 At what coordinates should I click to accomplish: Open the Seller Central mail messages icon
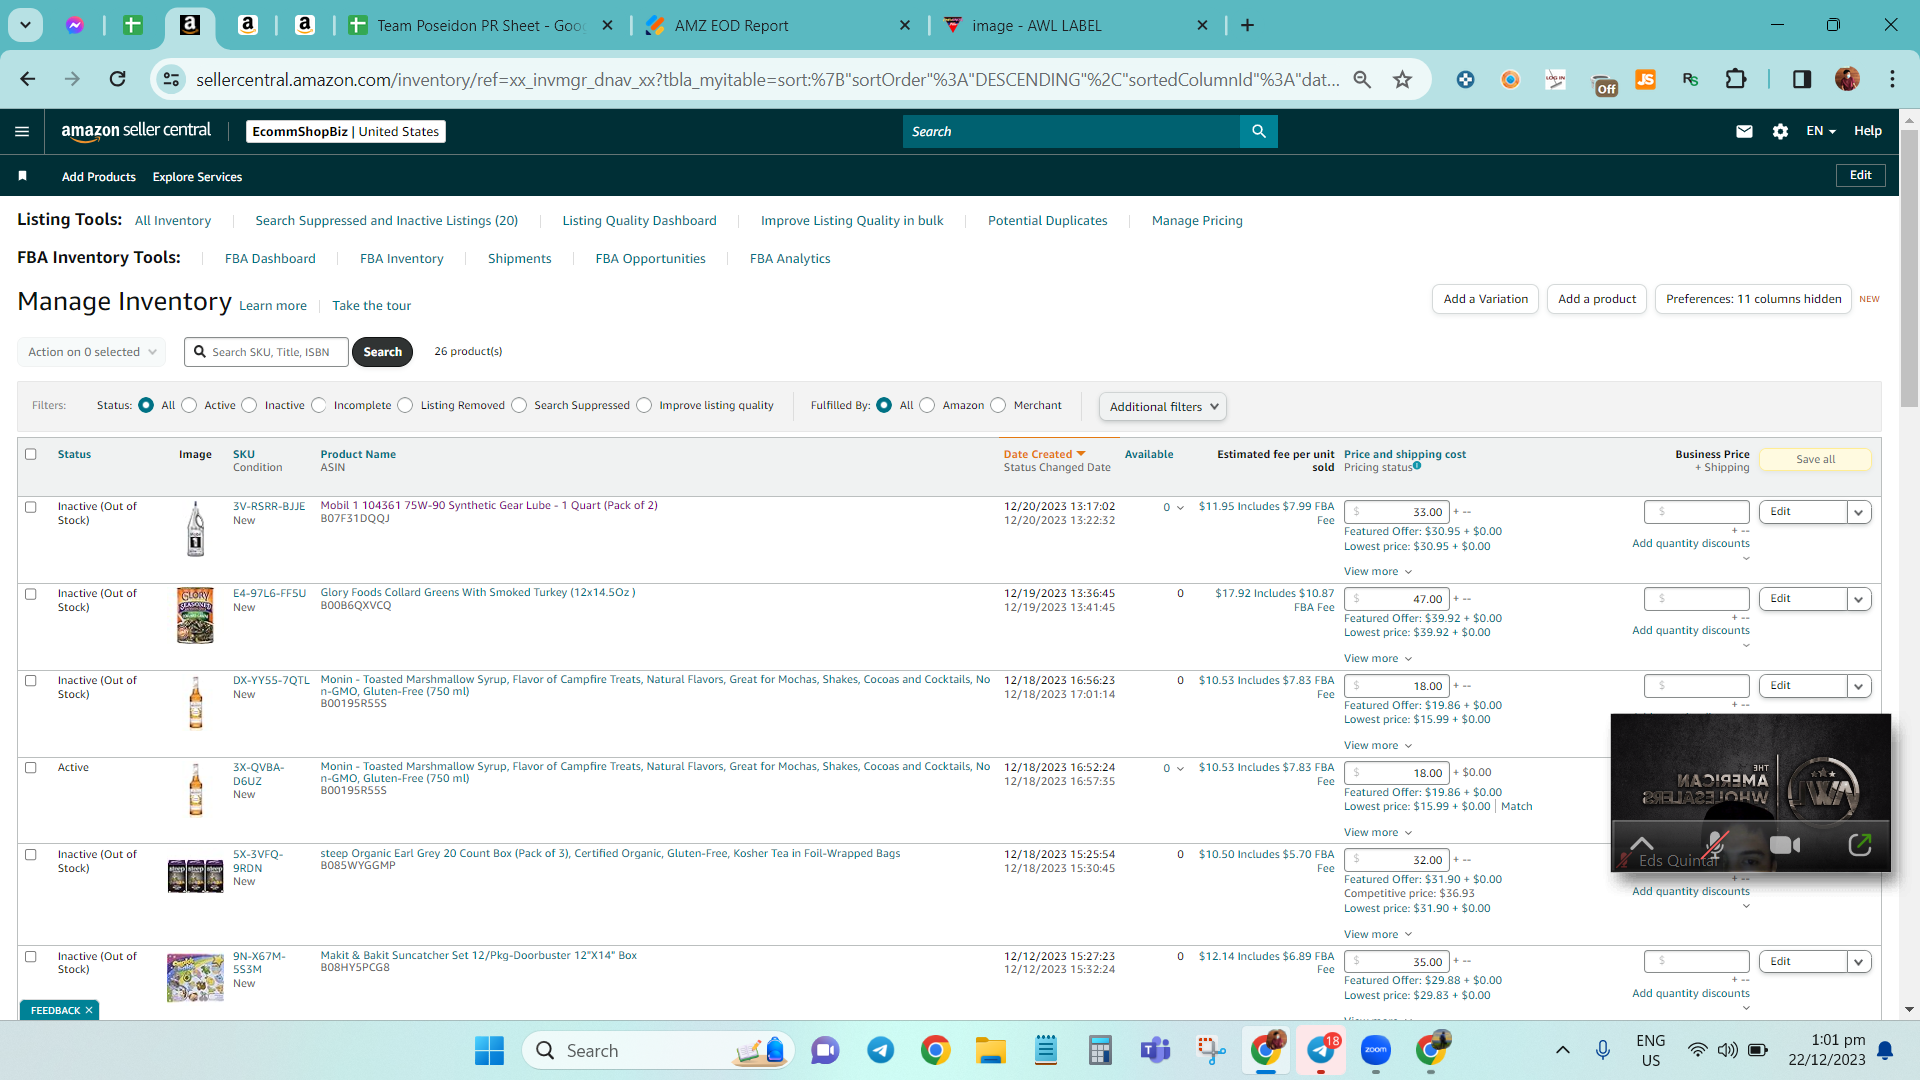(x=1744, y=131)
